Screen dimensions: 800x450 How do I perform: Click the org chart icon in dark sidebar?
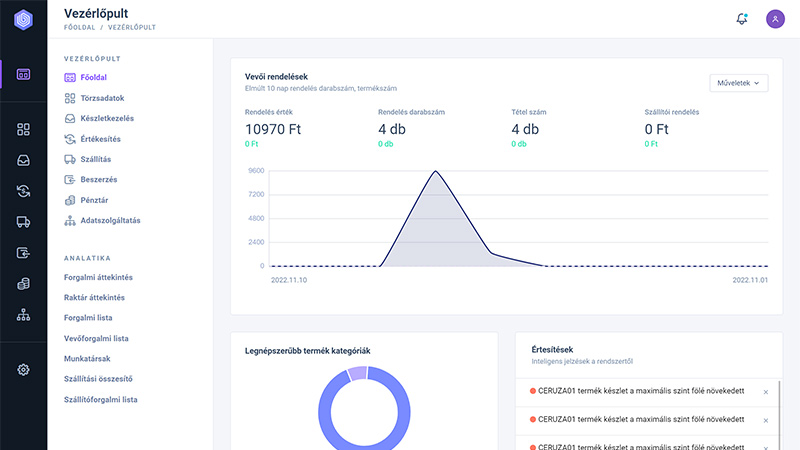point(23,315)
